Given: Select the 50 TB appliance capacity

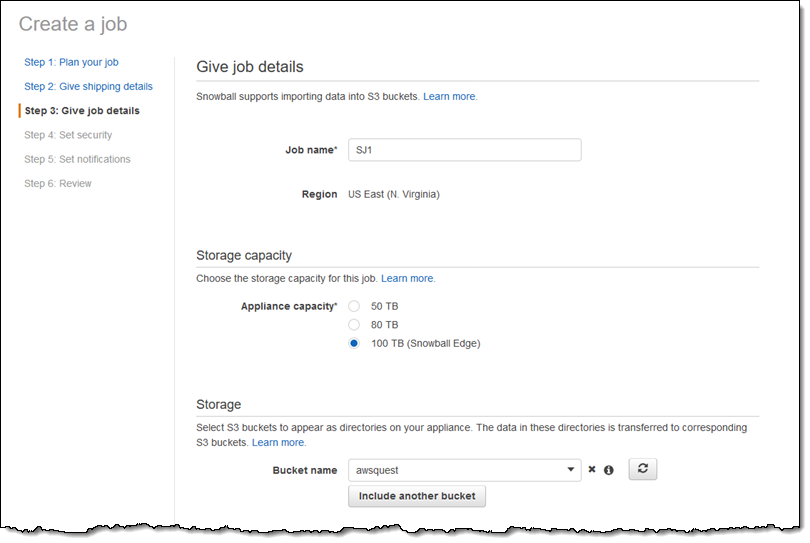Looking at the screenshot, I should coord(354,306).
